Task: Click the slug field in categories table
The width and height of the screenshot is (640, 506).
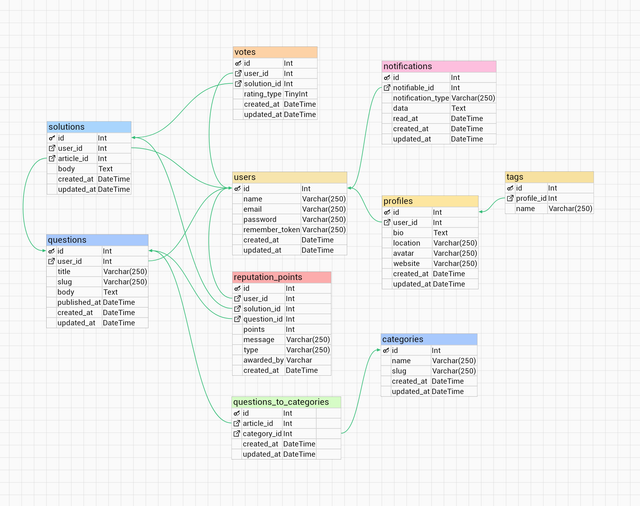Action: pos(429,371)
